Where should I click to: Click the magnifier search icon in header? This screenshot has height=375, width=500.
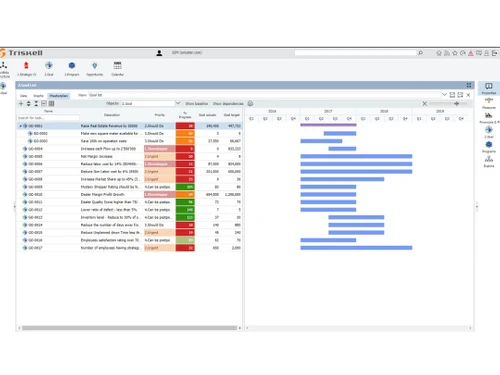420,53
